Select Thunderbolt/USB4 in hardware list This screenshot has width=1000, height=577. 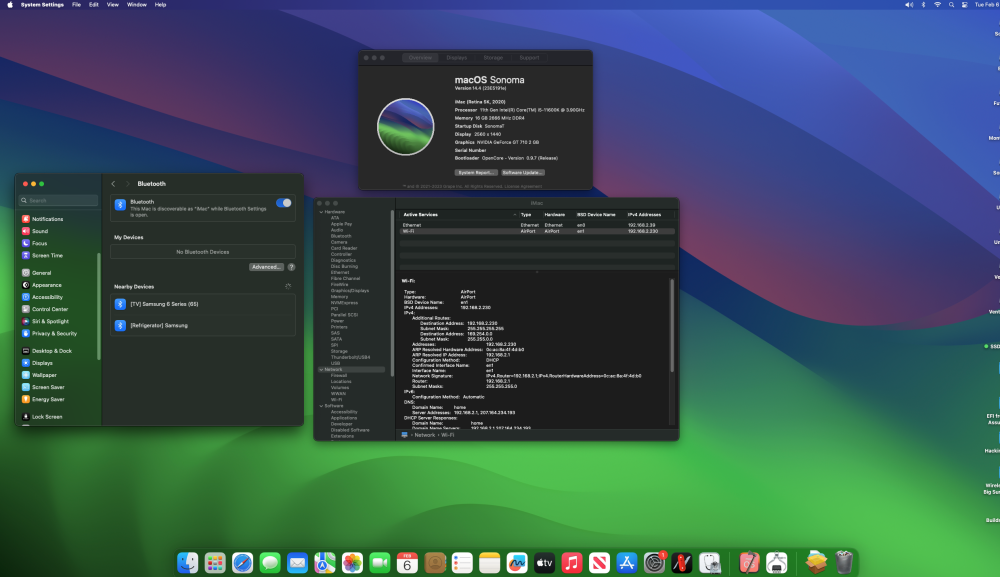click(350, 357)
